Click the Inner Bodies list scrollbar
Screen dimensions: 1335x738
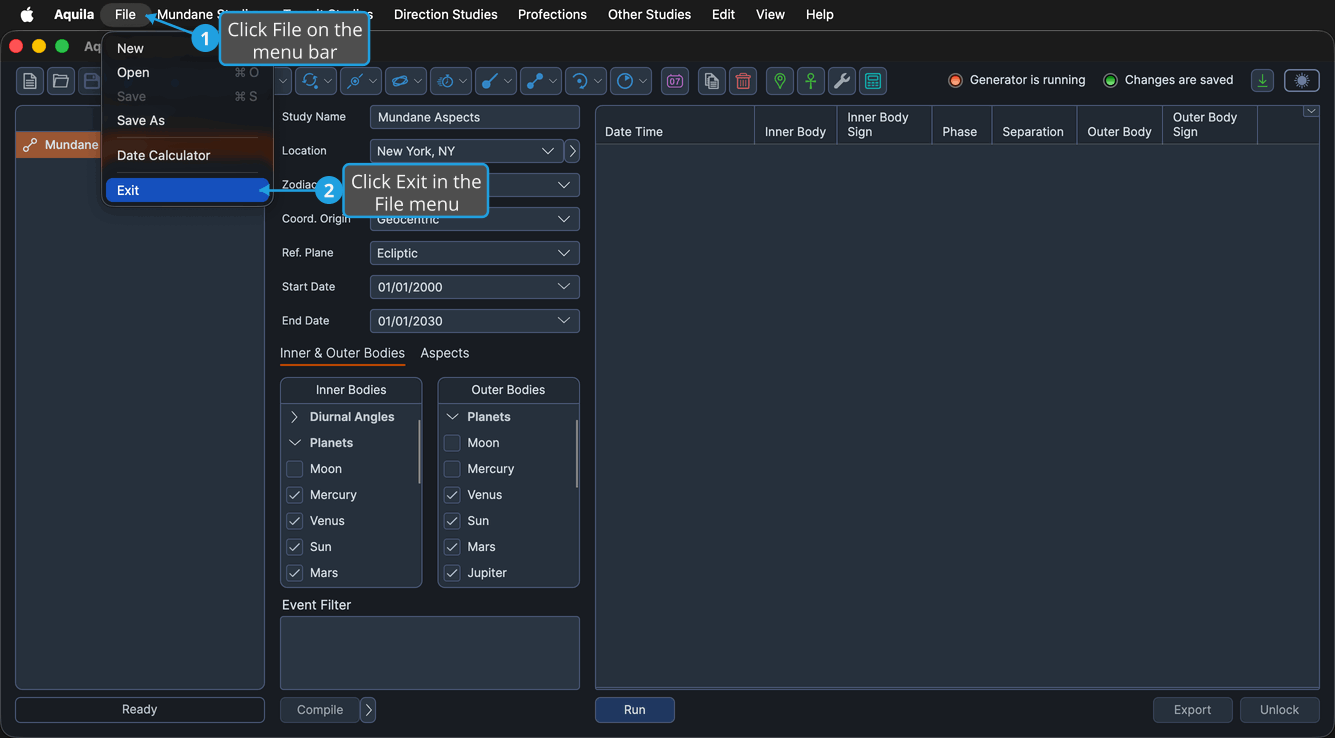click(419, 452)
